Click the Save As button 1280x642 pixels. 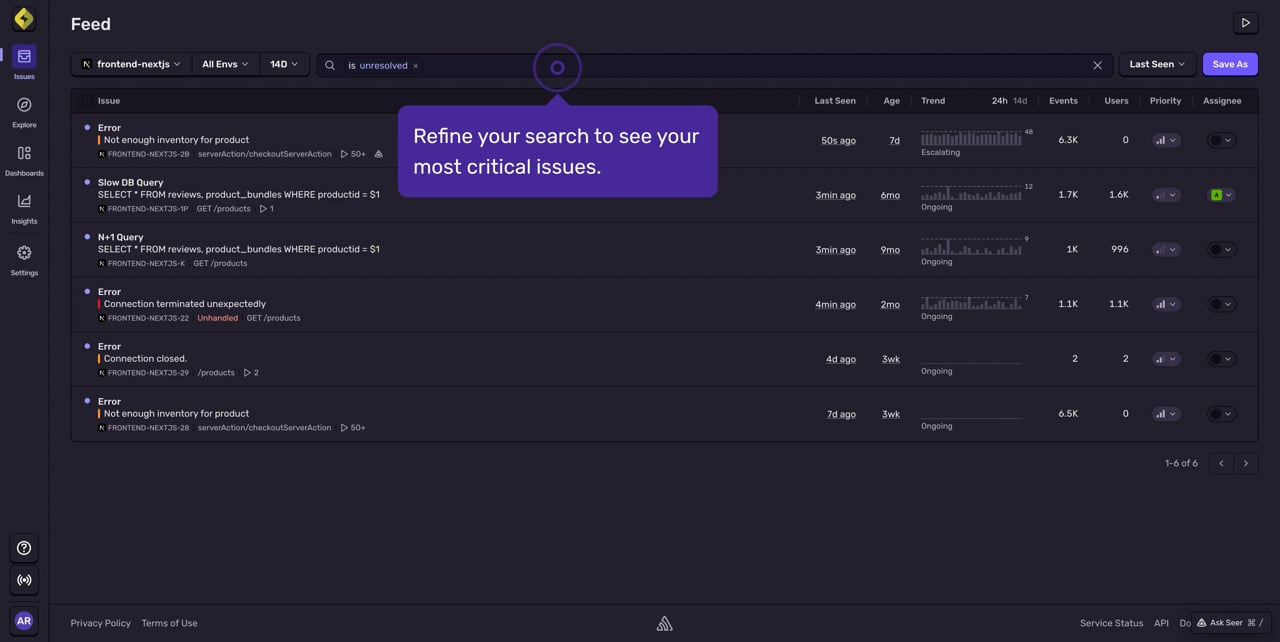click(1230, 64)
